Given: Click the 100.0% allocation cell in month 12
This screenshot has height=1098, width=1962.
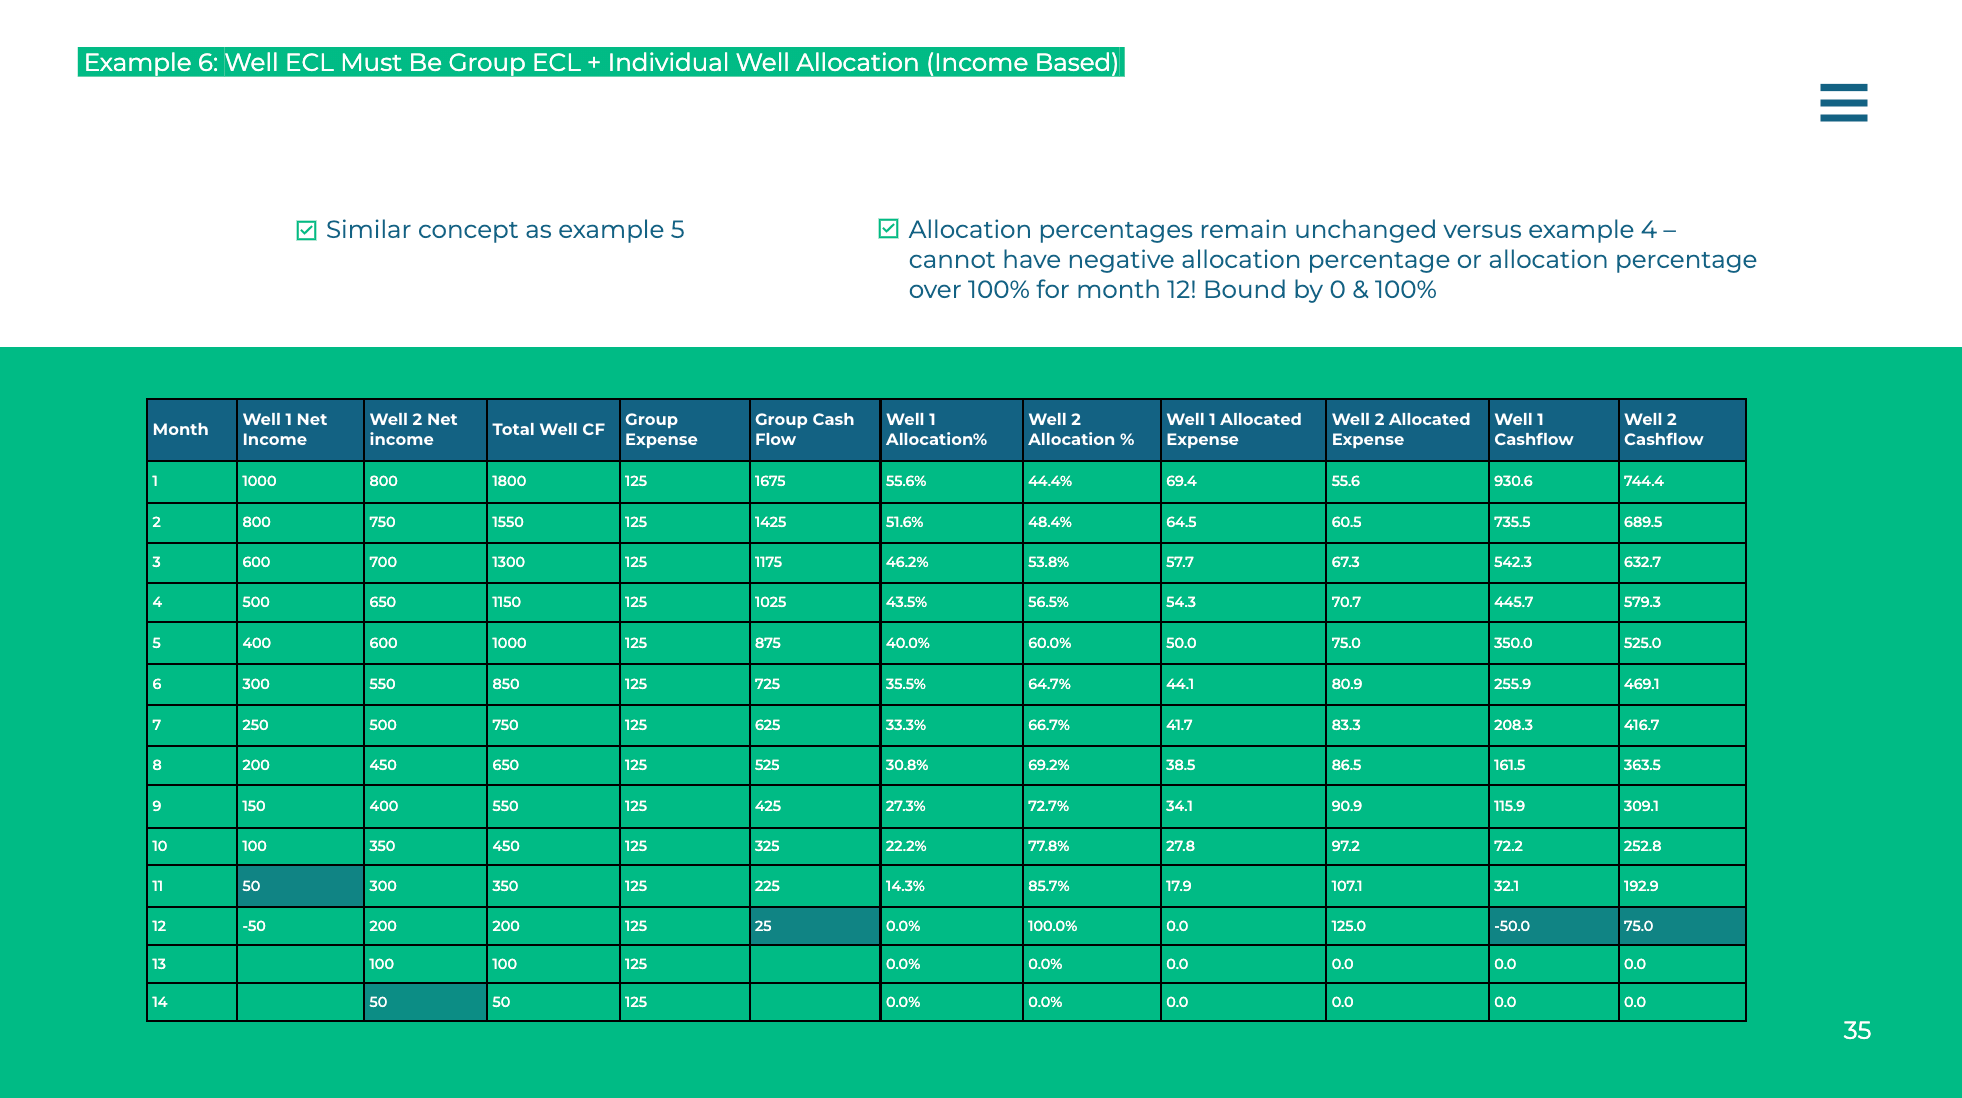Looking at the screenshot, I should tap(1090, 926).
